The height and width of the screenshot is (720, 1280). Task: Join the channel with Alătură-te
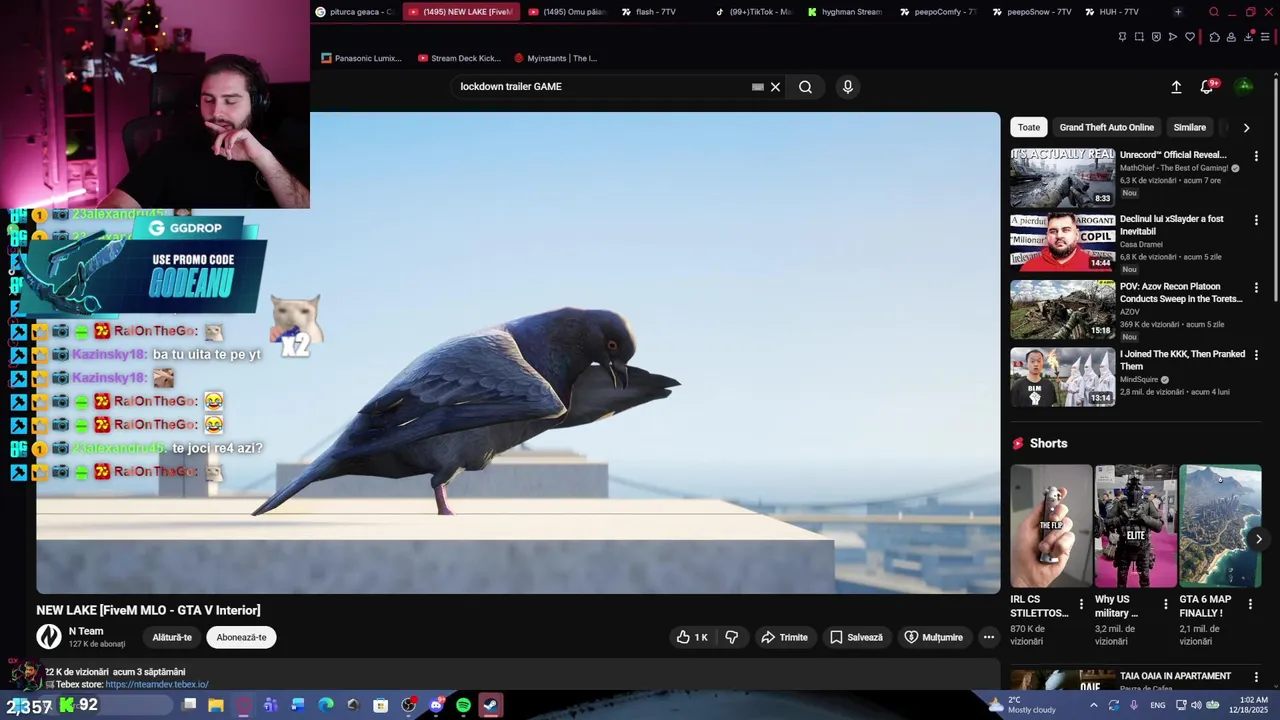172,637
